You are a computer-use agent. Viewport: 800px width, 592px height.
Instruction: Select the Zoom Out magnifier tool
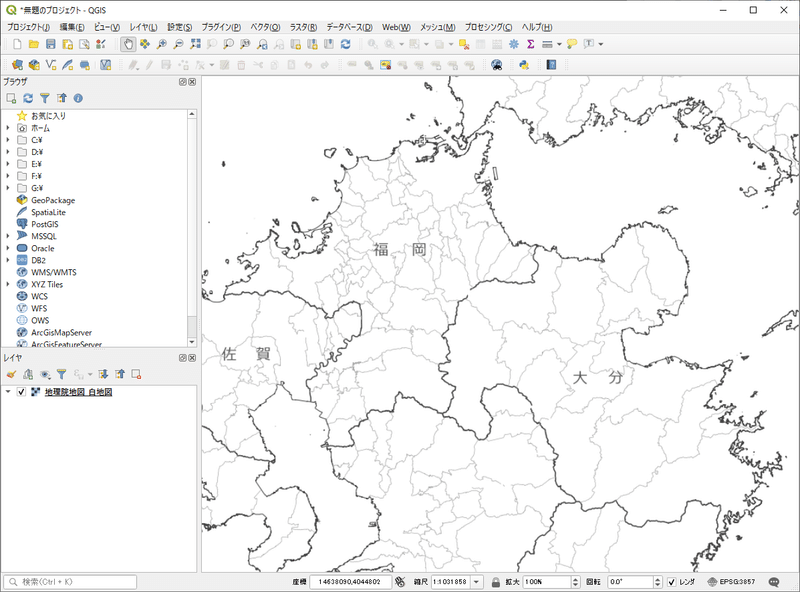click(x=179, y=44)
